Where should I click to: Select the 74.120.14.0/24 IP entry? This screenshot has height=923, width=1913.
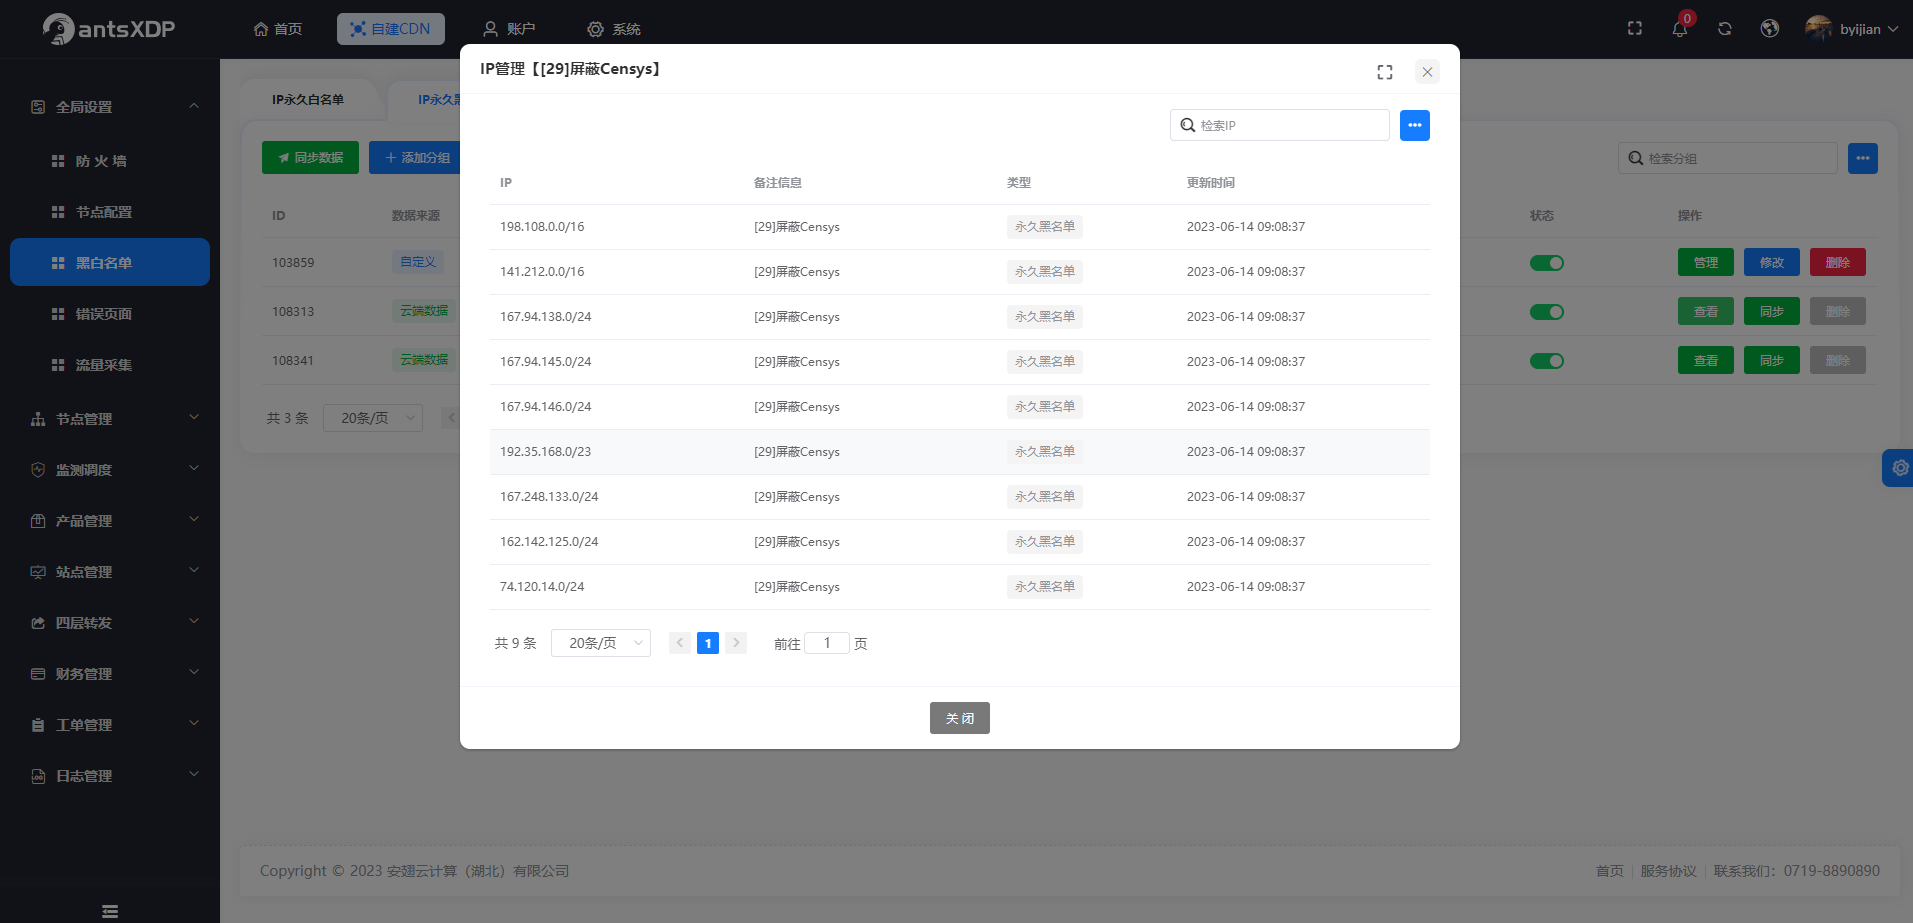[x=542, y=587]
